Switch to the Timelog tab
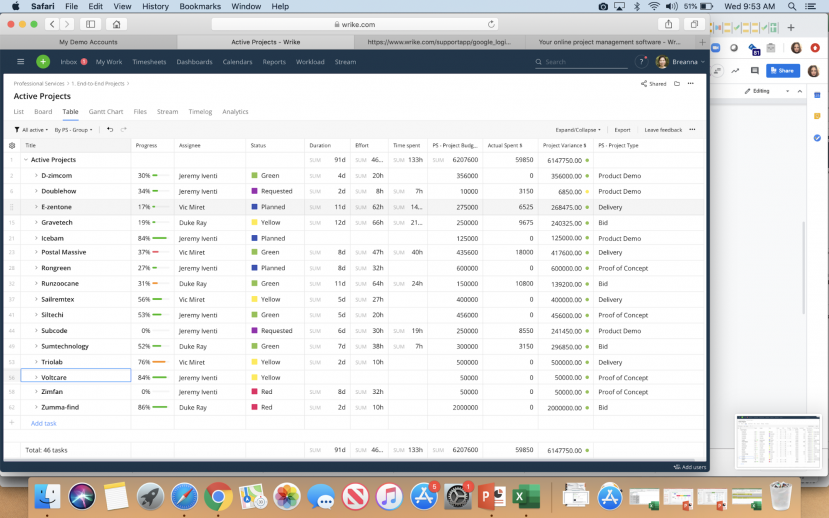This screenshot has width=829, height=518. point(200,112)
